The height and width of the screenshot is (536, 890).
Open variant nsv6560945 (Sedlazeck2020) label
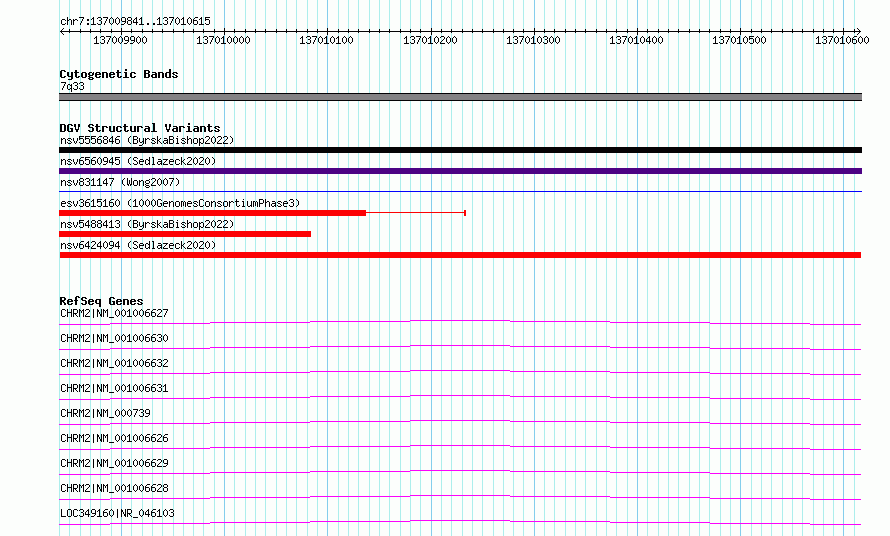(138, 161)
